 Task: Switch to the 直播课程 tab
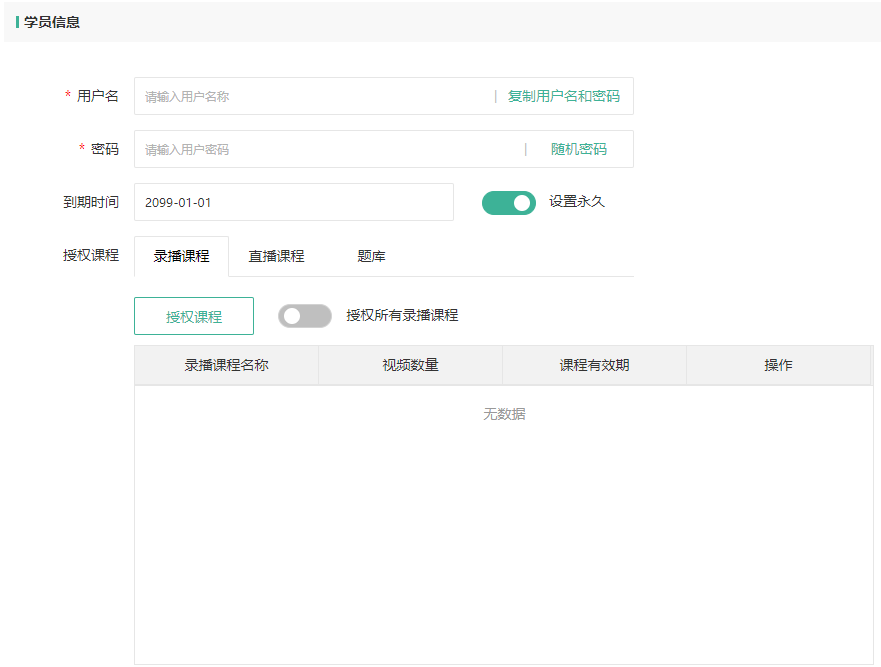click(x=276, y=256)
